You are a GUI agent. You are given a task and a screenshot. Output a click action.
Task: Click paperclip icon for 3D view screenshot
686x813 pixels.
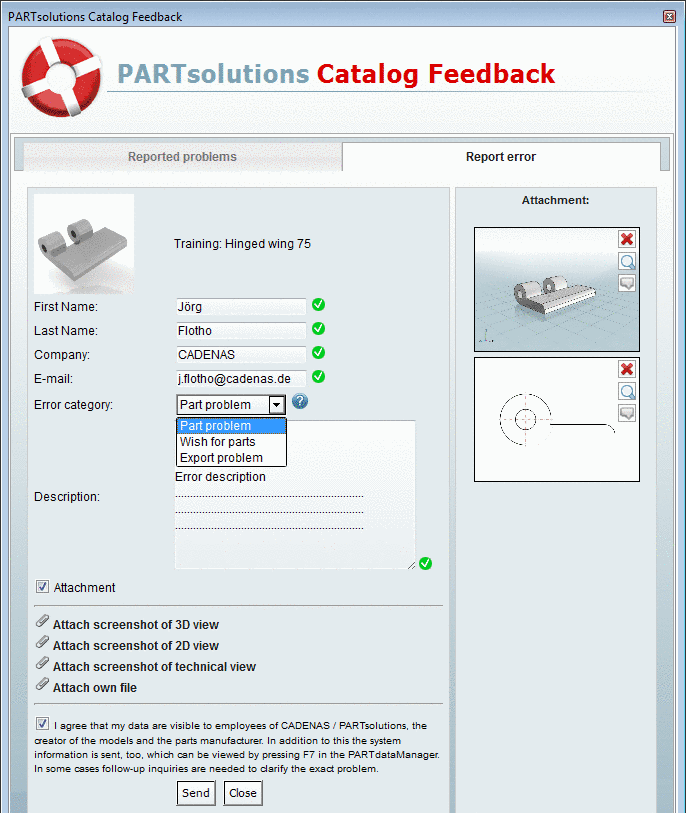42,621
